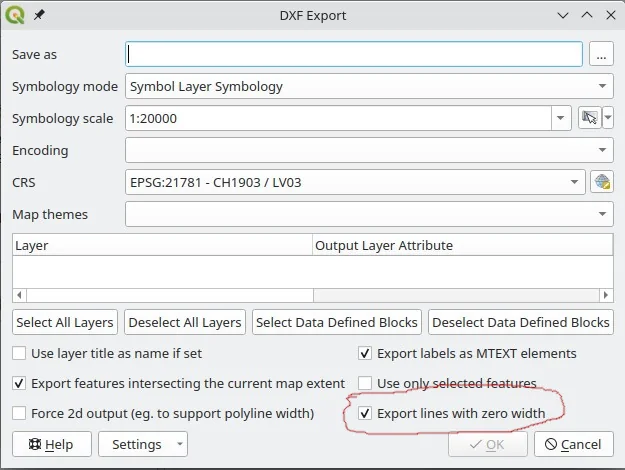This screenshot has width=625, height=470.
Task: Open the Settings menu button
Action: (144, 444)
